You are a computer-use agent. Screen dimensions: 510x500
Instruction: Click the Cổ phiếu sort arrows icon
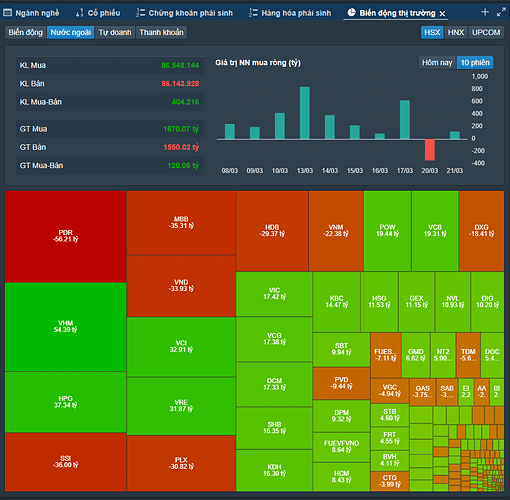coord(79,13)
